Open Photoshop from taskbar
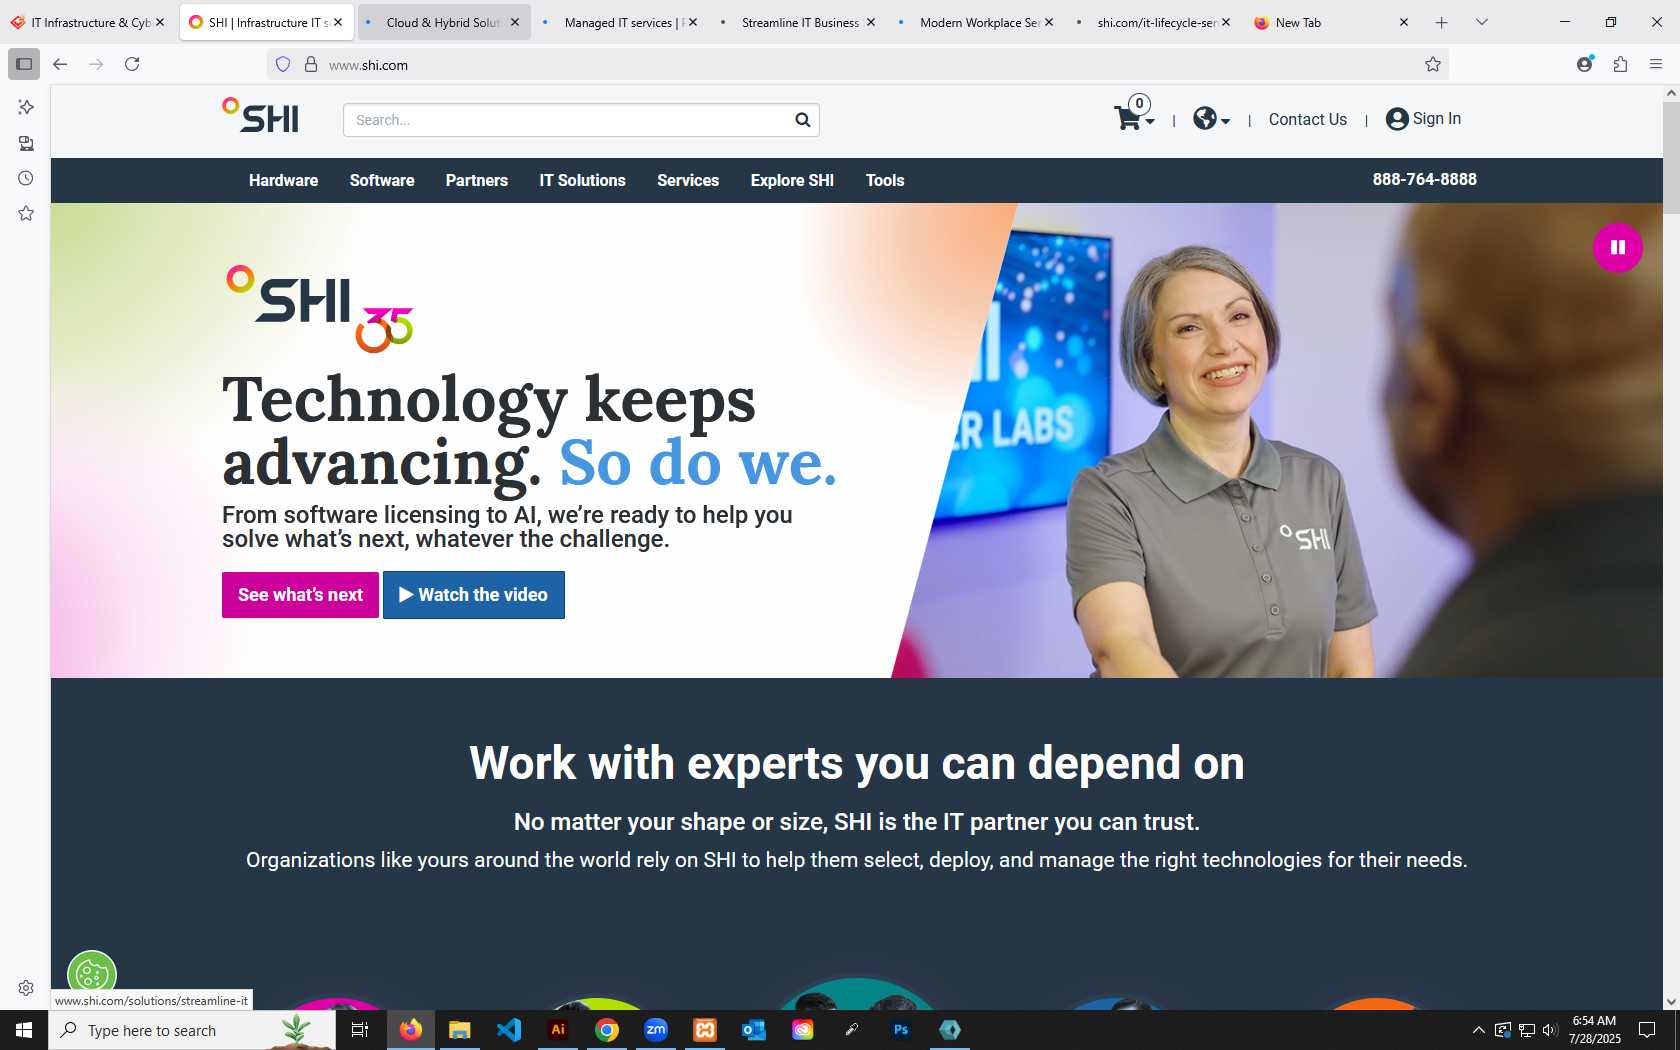 [901, 1030]
